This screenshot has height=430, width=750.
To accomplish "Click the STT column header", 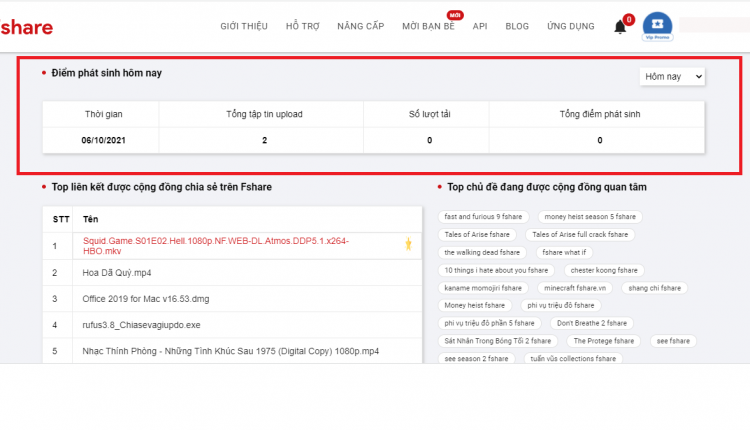I will point(61,219).
